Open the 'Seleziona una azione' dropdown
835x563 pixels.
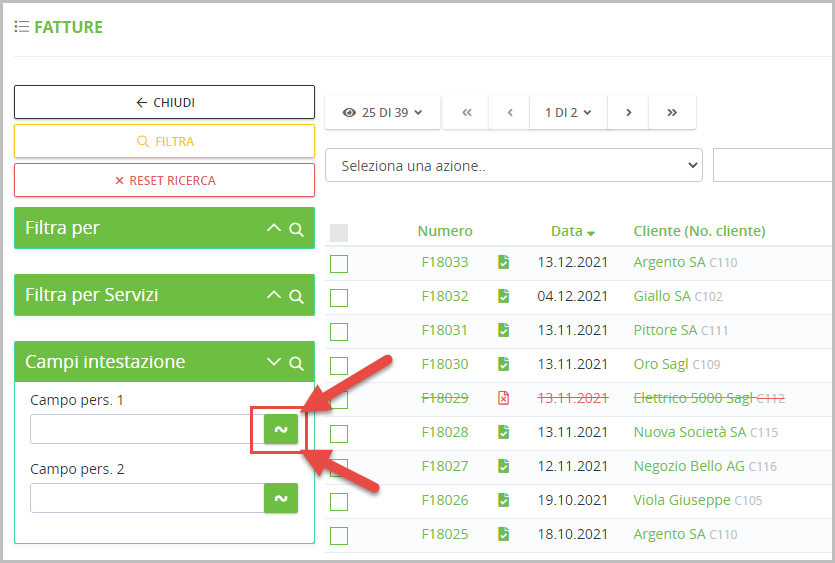pyautogui.click(x=513, y=166)
